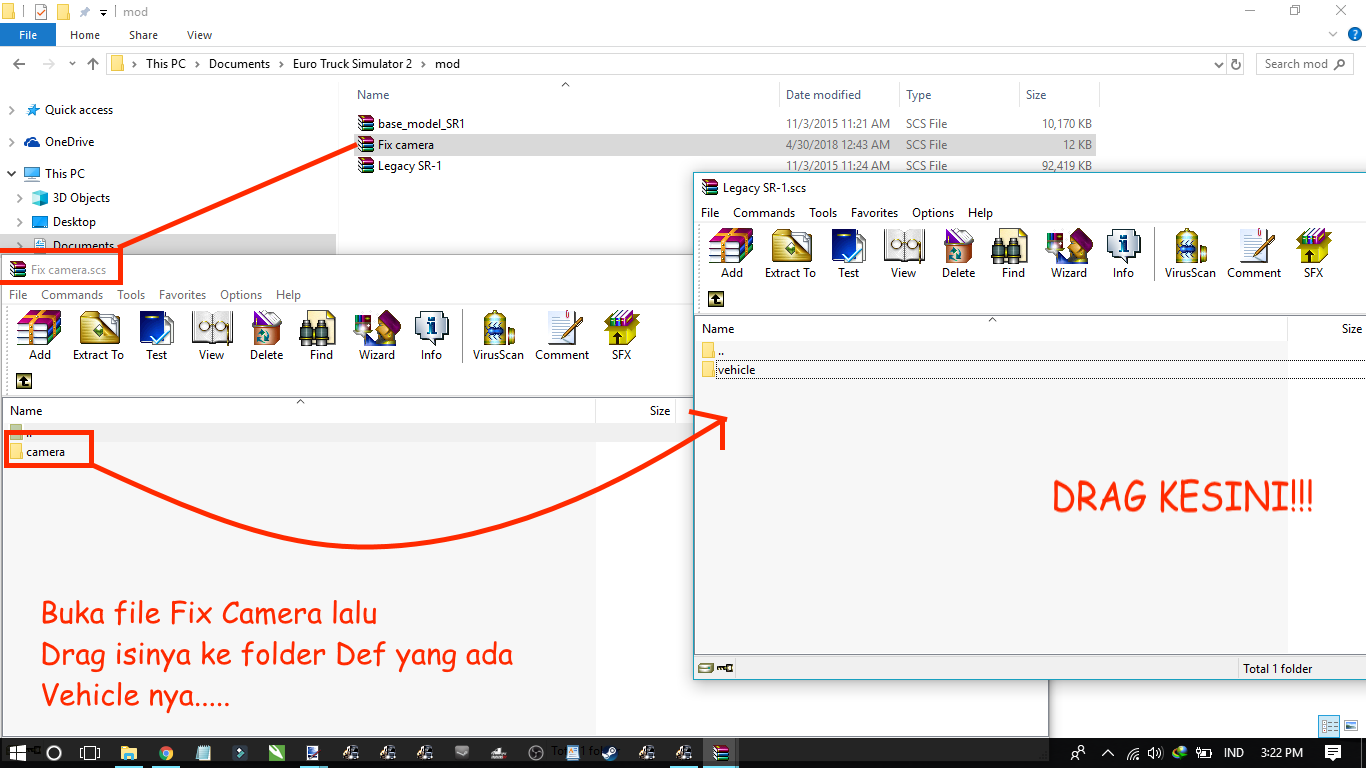Open File menu in Fix camera.scs window

pos(18,295)
